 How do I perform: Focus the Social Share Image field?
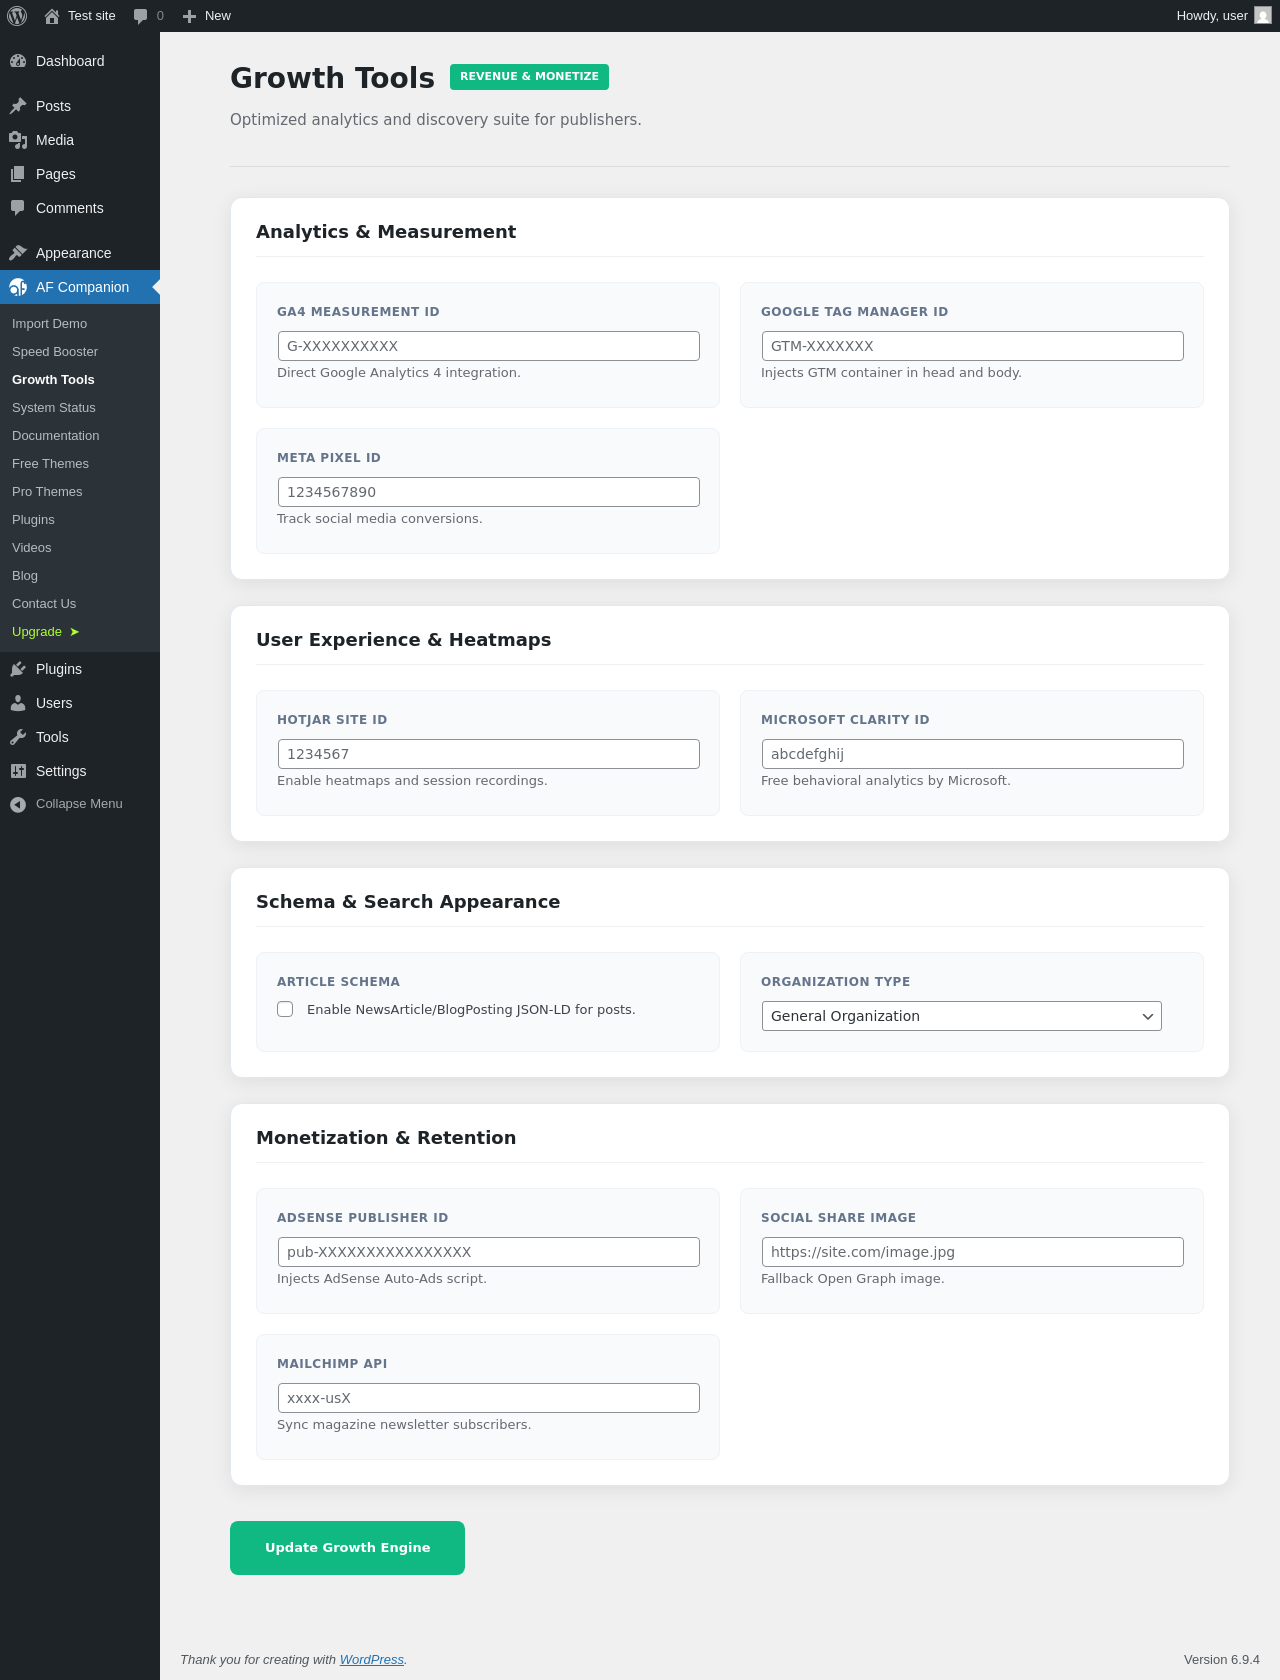click(x=973, y=1252)
